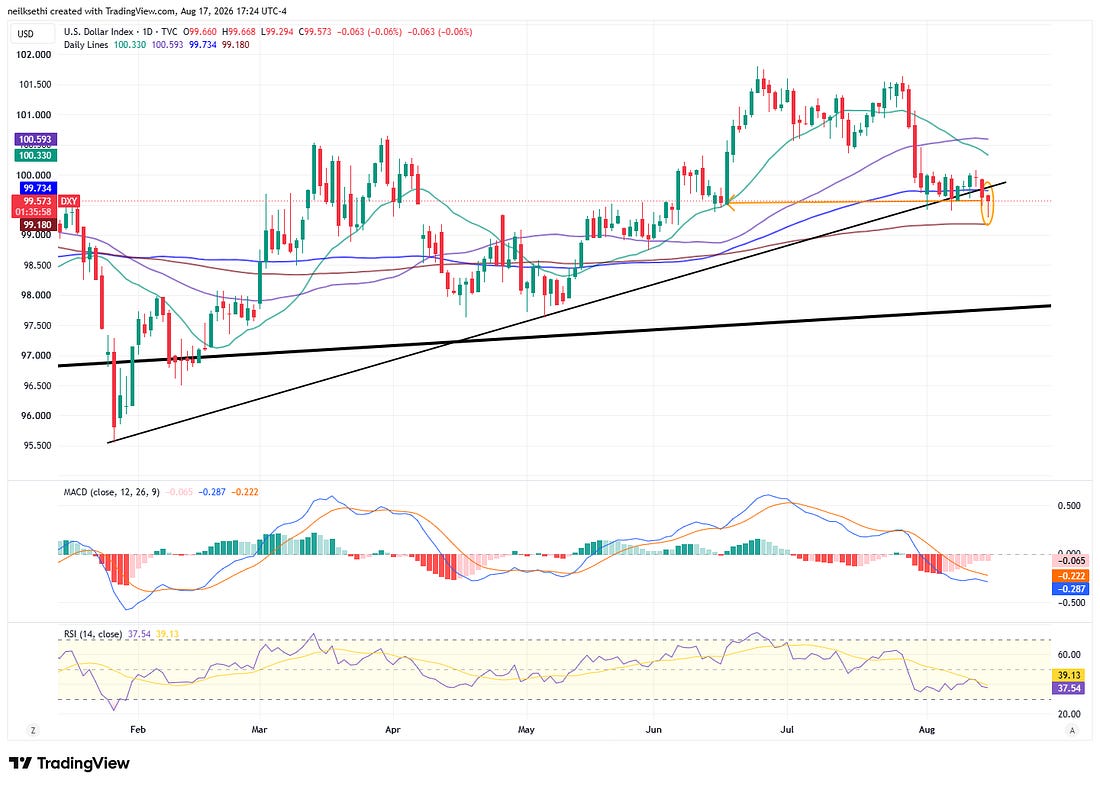The height and width of the screenshot is (786, 1100).
Task: Click 99.180 in the Daily Lines legend
Action: coord(236,44)
